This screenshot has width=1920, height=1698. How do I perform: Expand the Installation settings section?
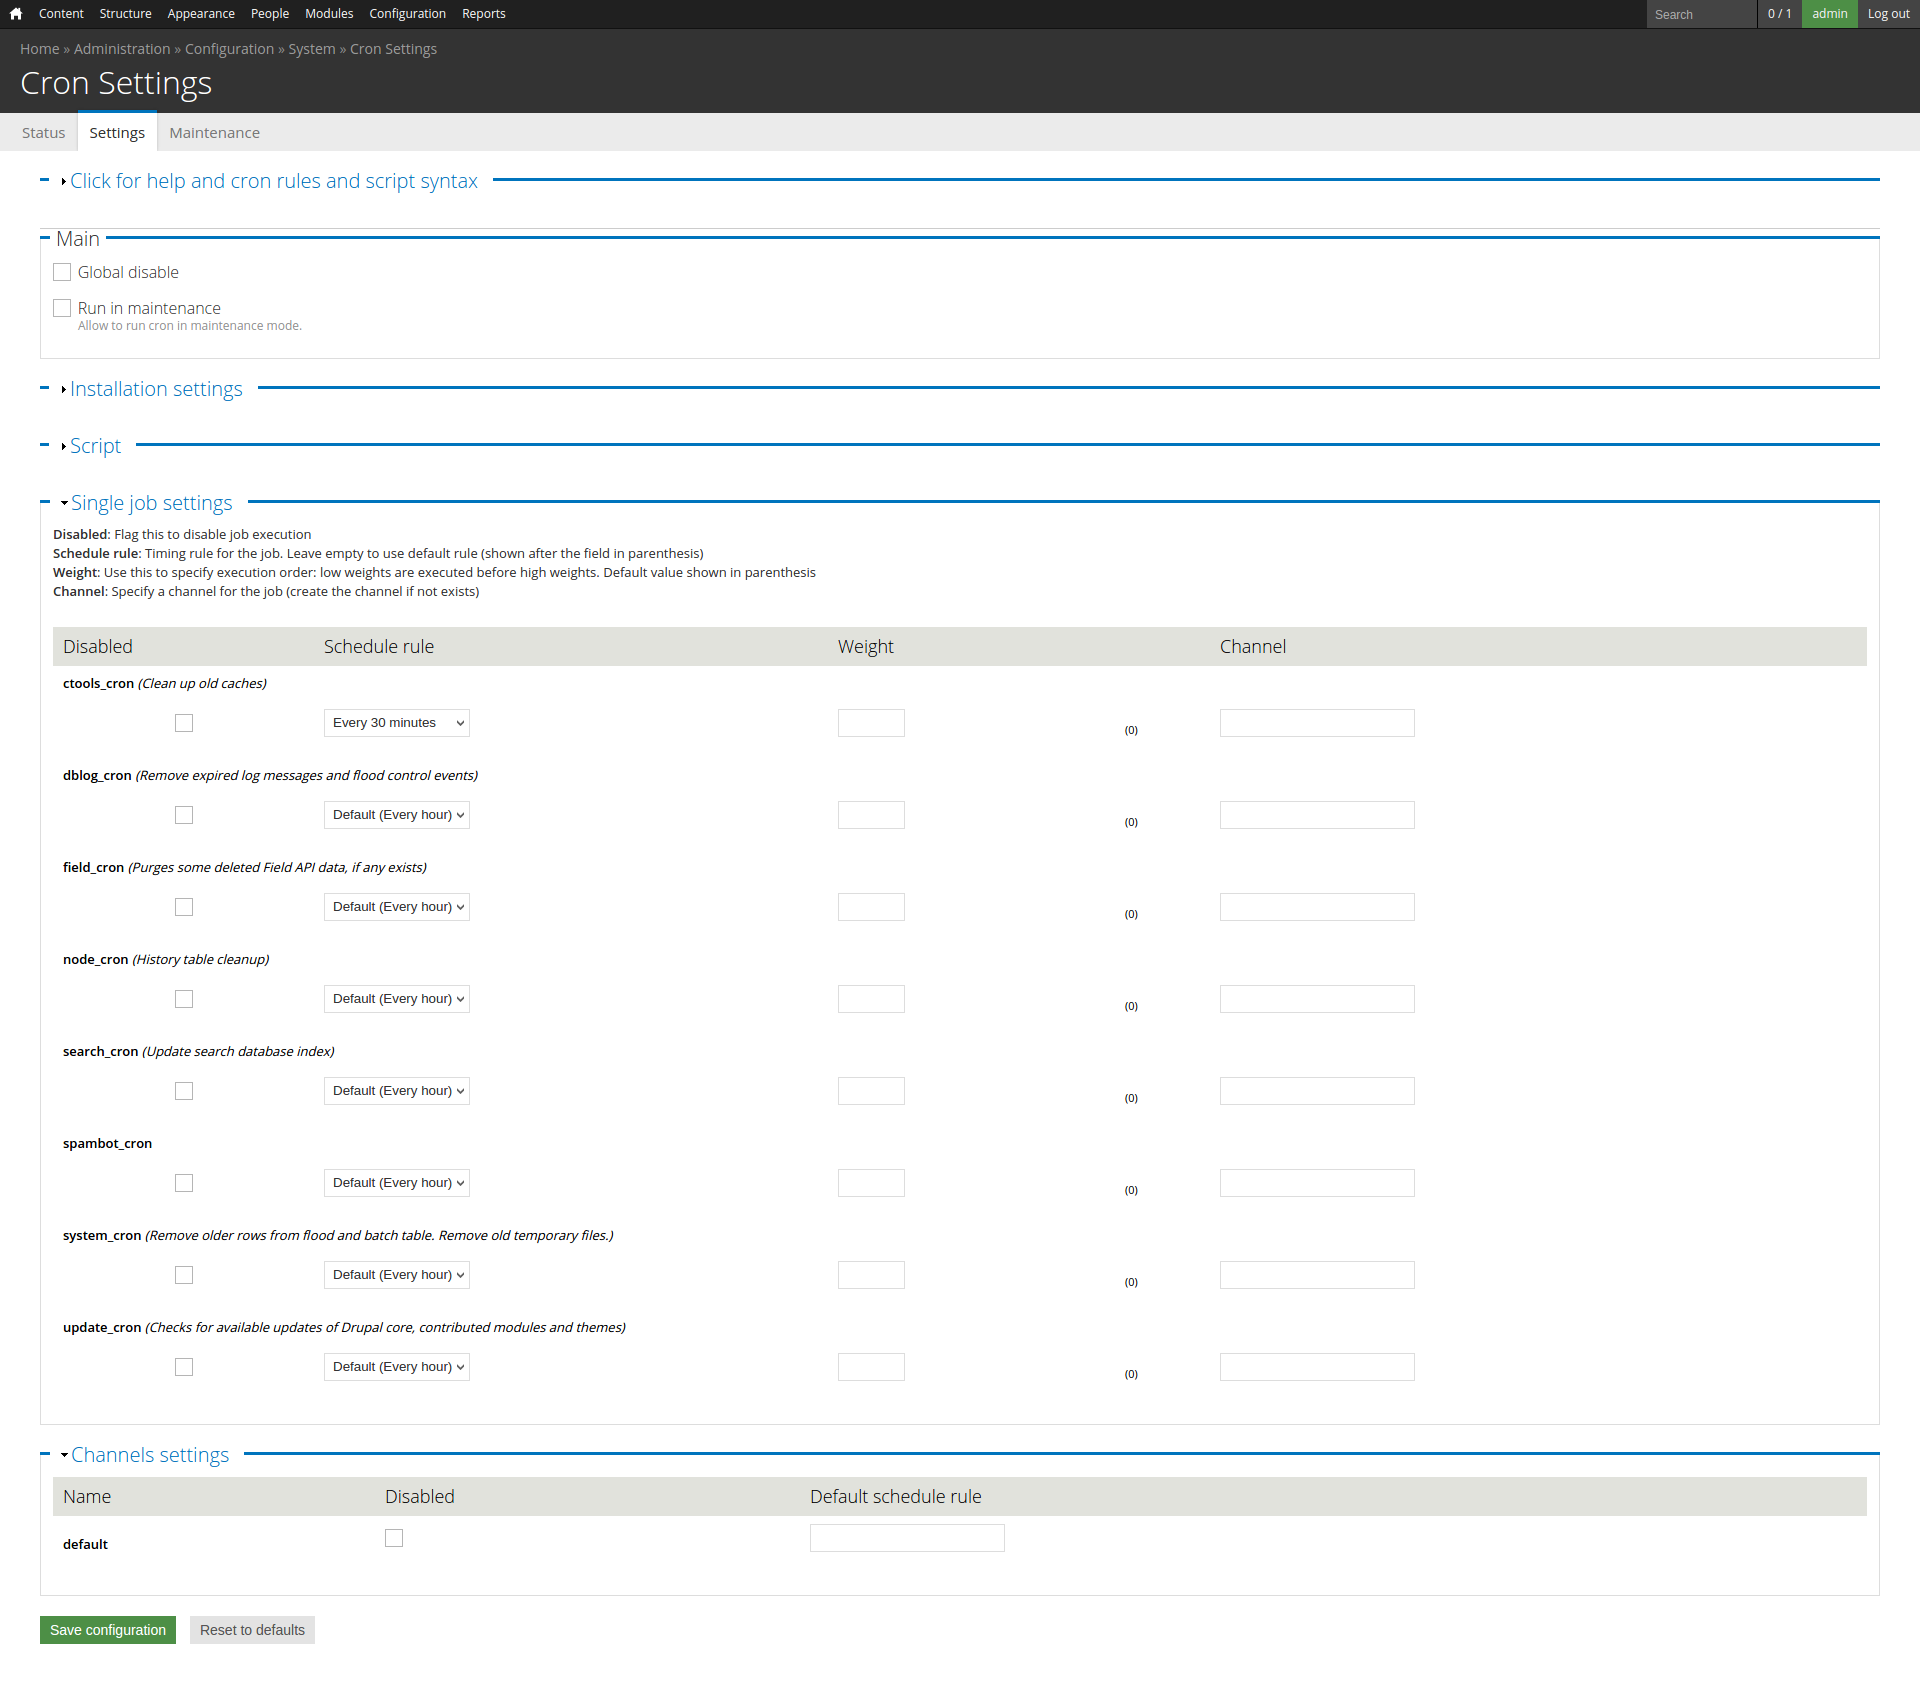tap(156, 389)
